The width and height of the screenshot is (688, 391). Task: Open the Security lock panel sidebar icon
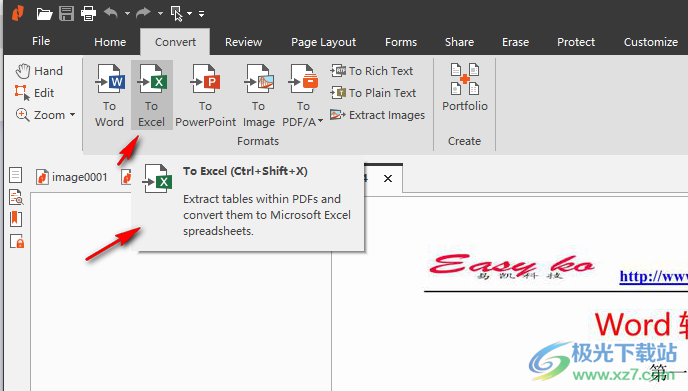click(17, 241)
